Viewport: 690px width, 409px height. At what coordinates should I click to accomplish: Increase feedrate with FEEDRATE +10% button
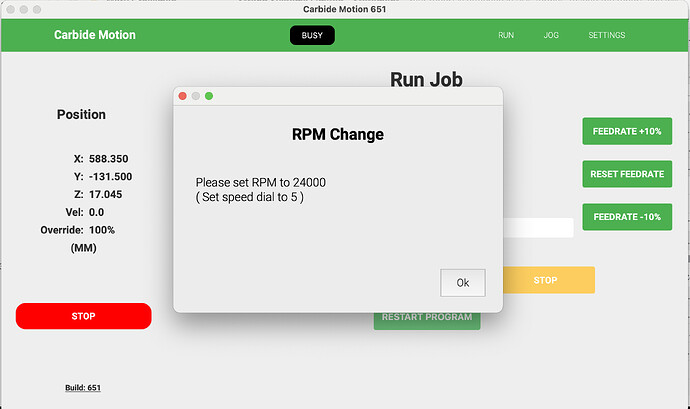click(627, 131)
